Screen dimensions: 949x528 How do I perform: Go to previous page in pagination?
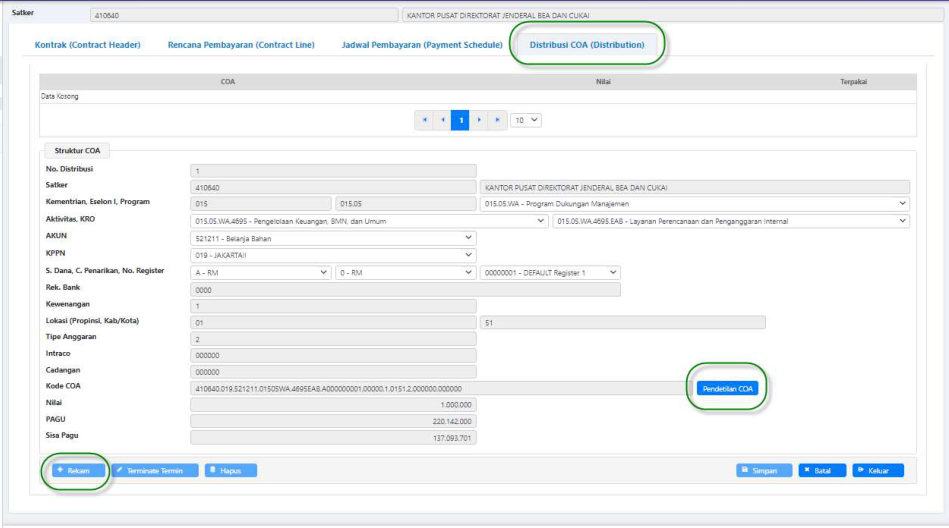(442, 120)
